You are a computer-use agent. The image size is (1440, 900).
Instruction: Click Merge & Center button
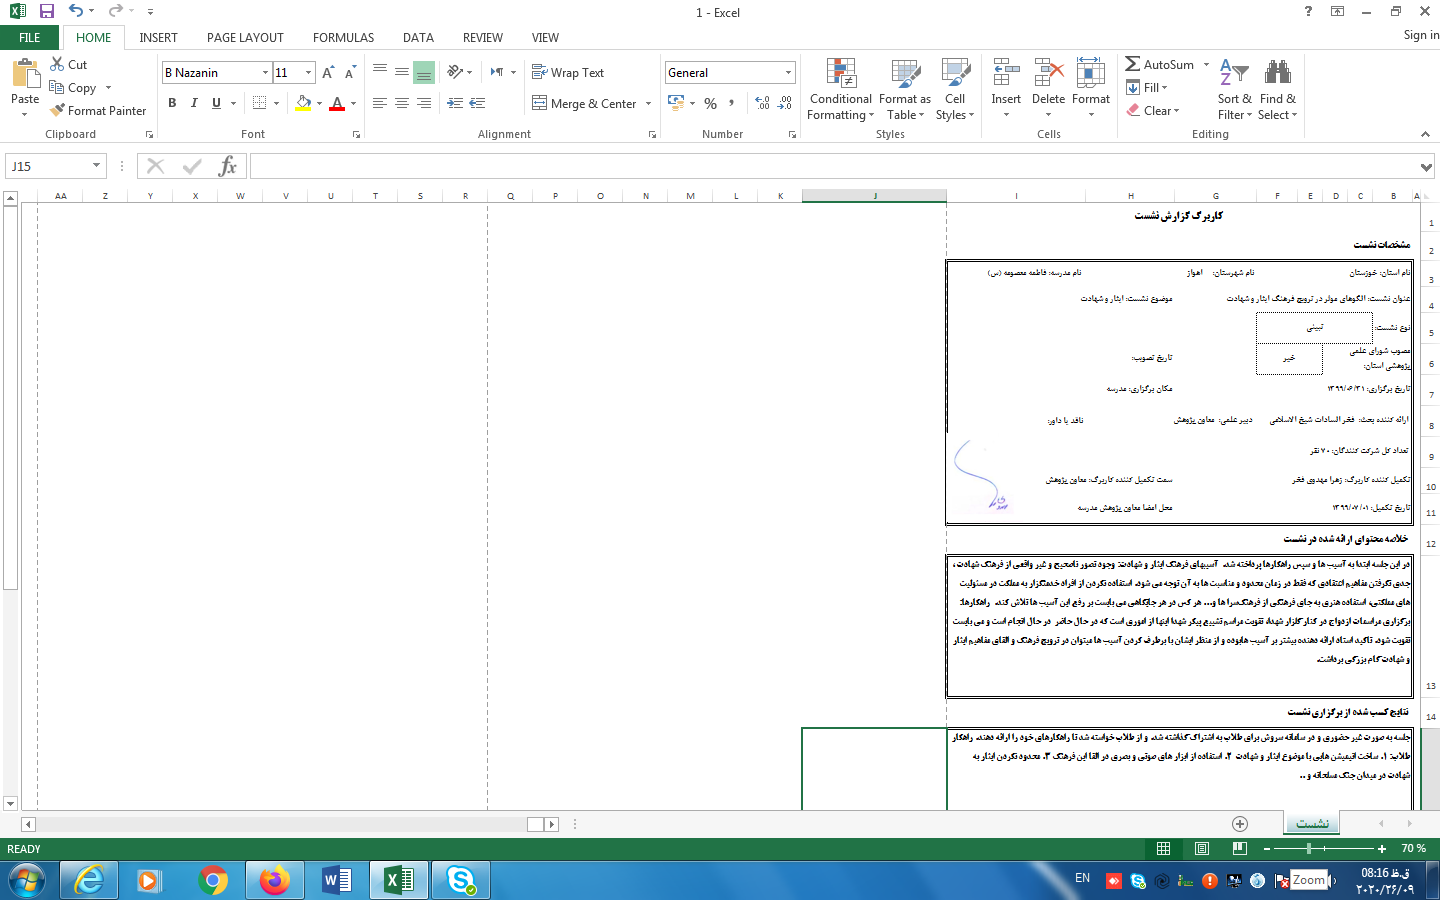coord(585,103)
